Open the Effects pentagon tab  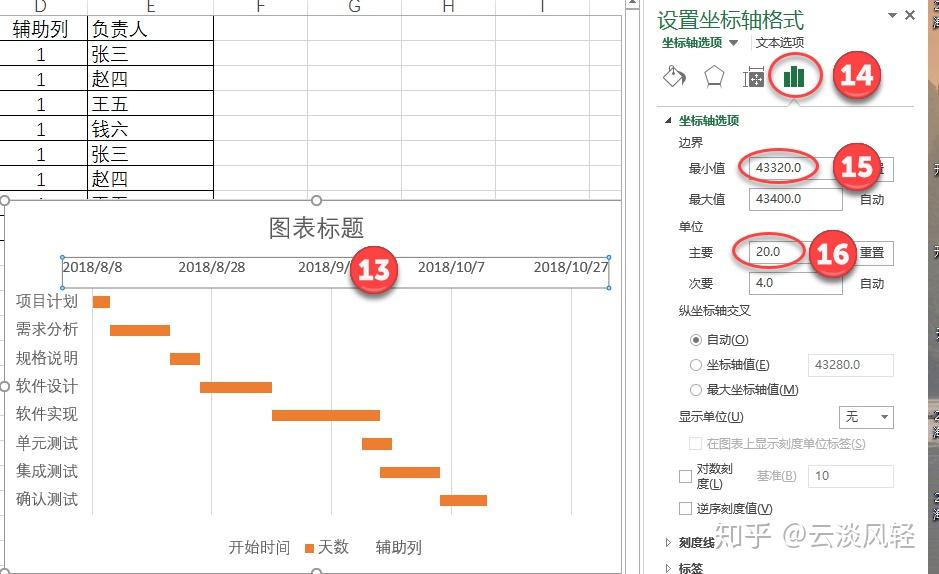pos(714,77)
